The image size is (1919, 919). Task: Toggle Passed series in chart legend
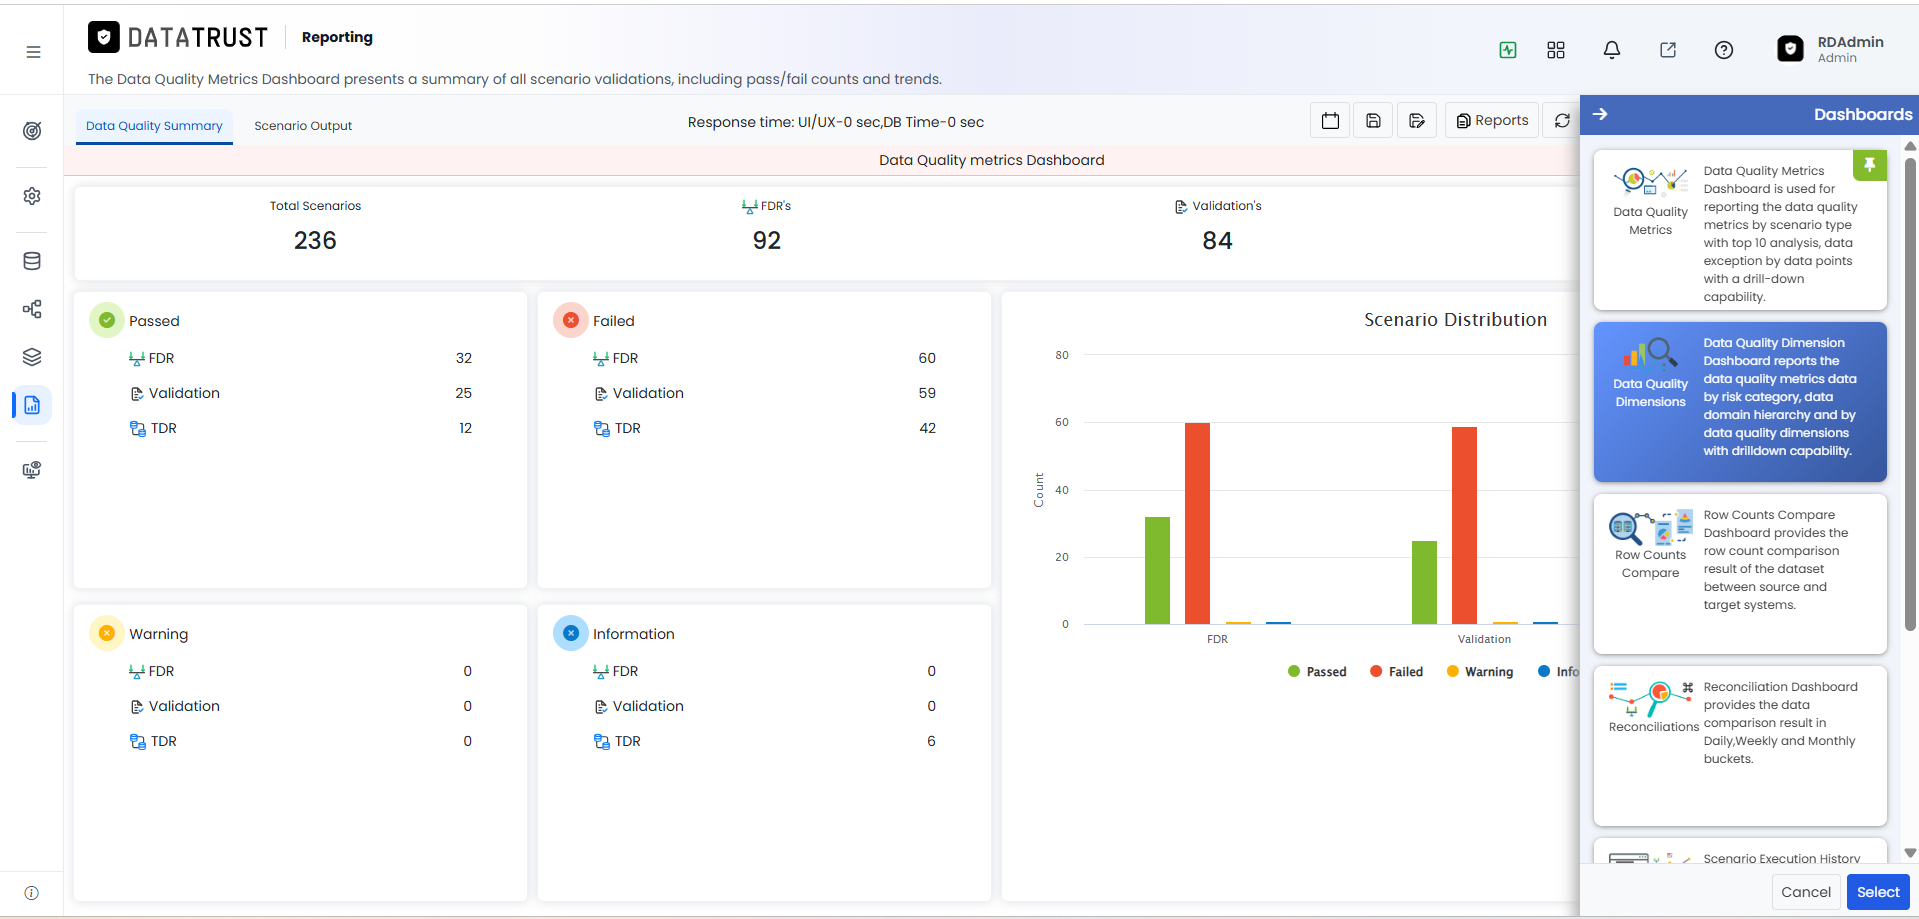point(1317,672)
